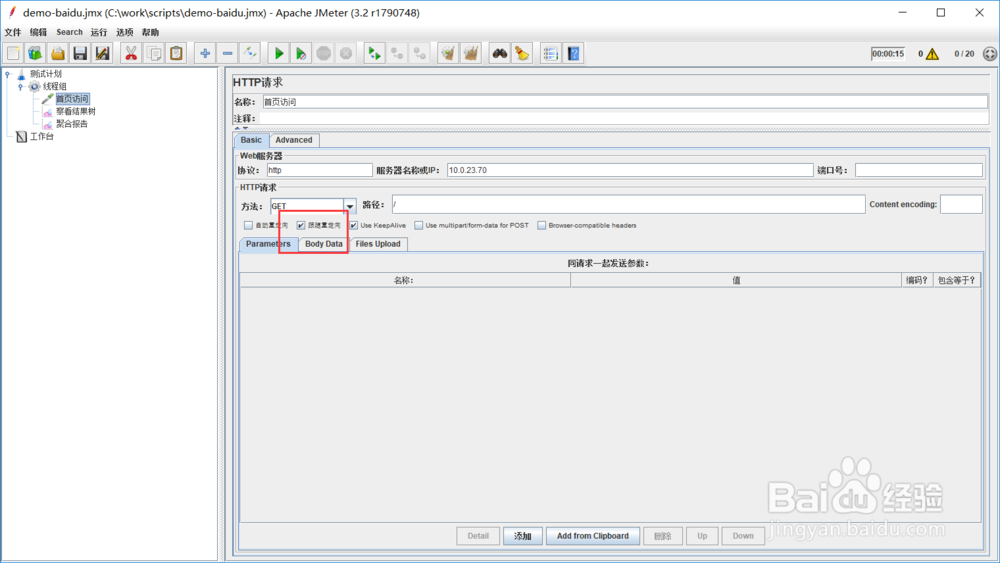Click the Paste clipboard icon
Viewport: 1000px width, 563px height.
[x=176, y=54]
